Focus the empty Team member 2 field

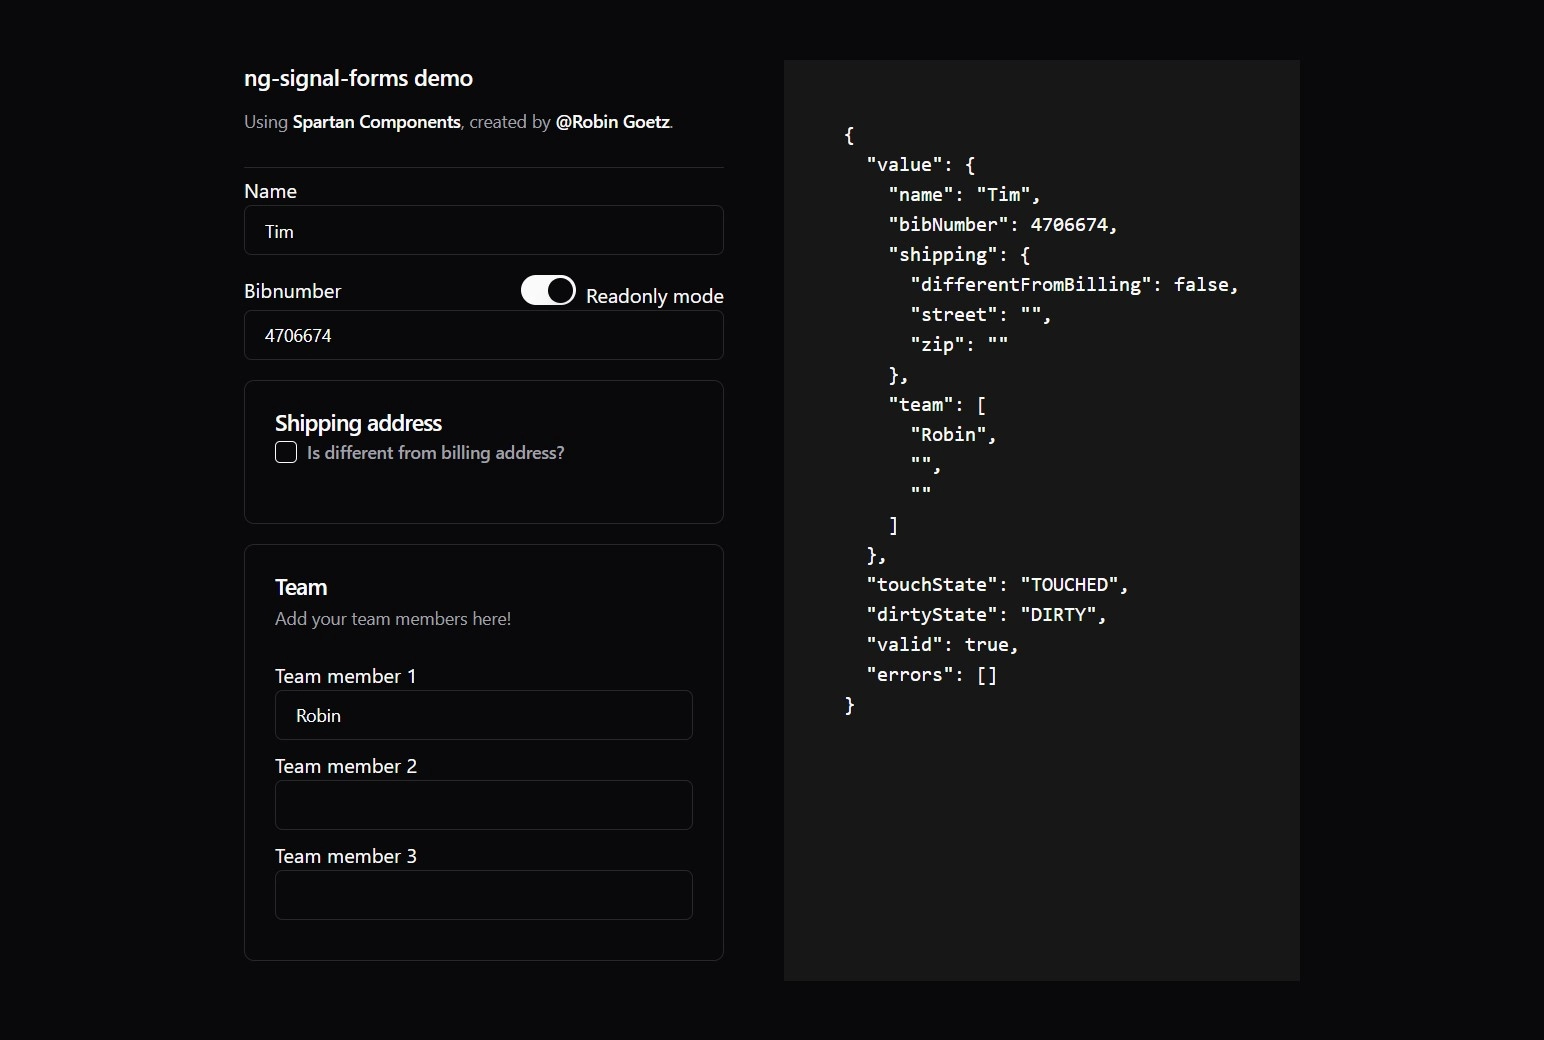tap(484, 805)
